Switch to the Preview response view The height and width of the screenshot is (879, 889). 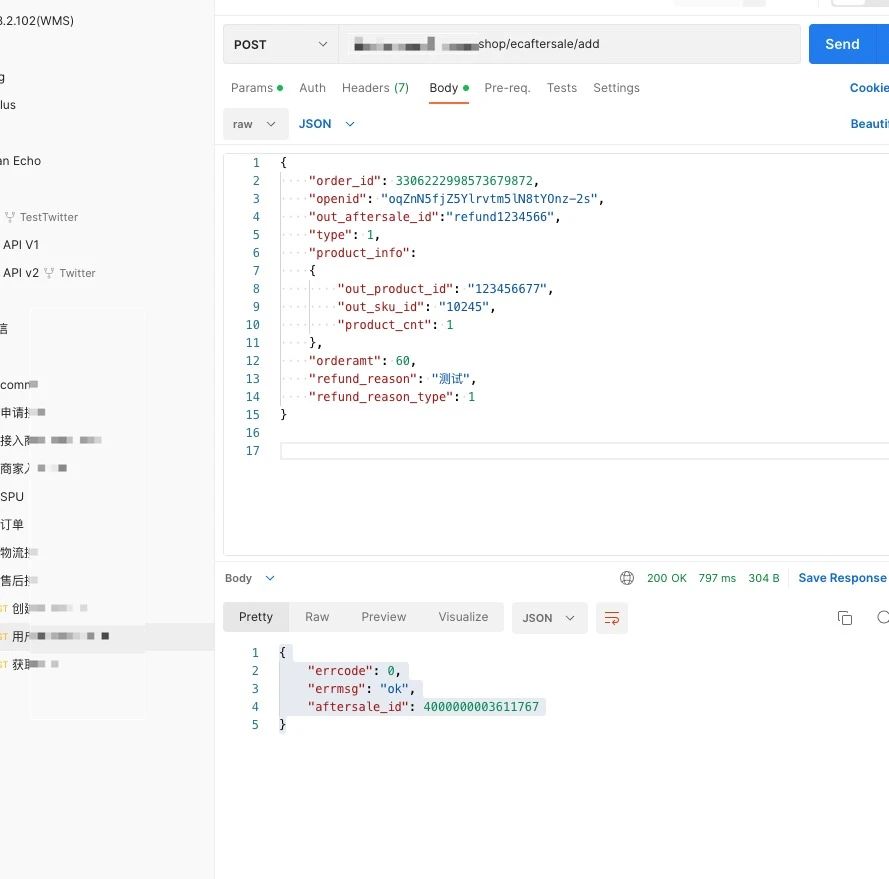point(384,617)
